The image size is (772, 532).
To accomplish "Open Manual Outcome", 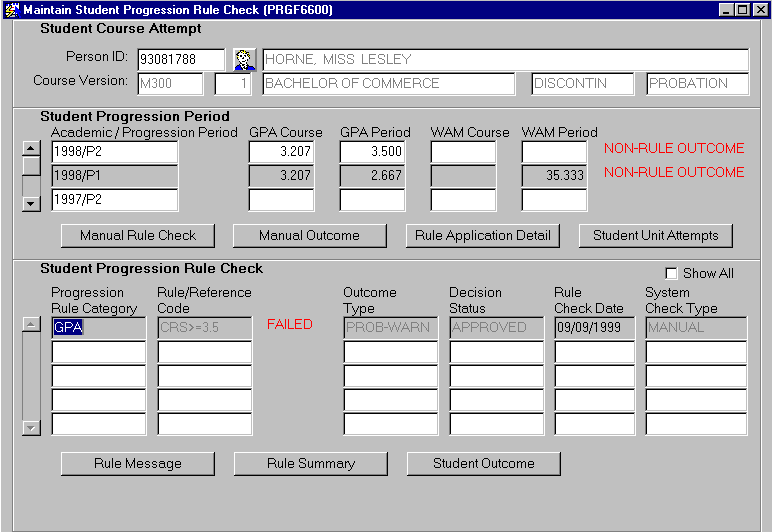I will click(x=309, y=236).
